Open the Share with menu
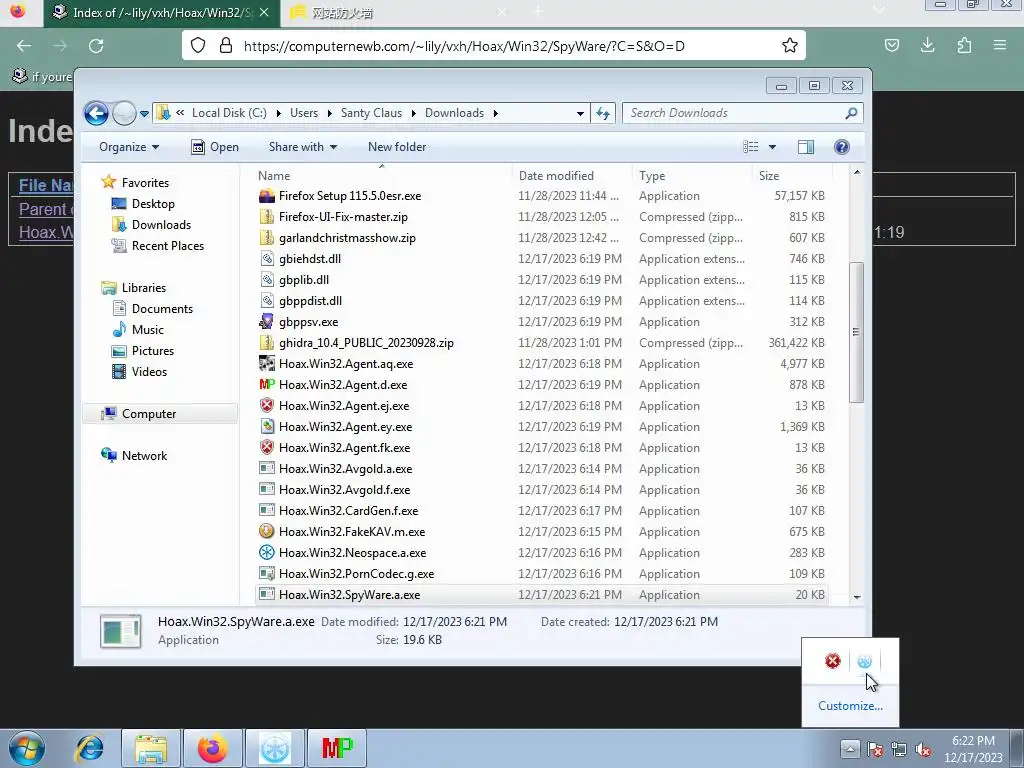1024x768 pixels. tap(302, 147)
